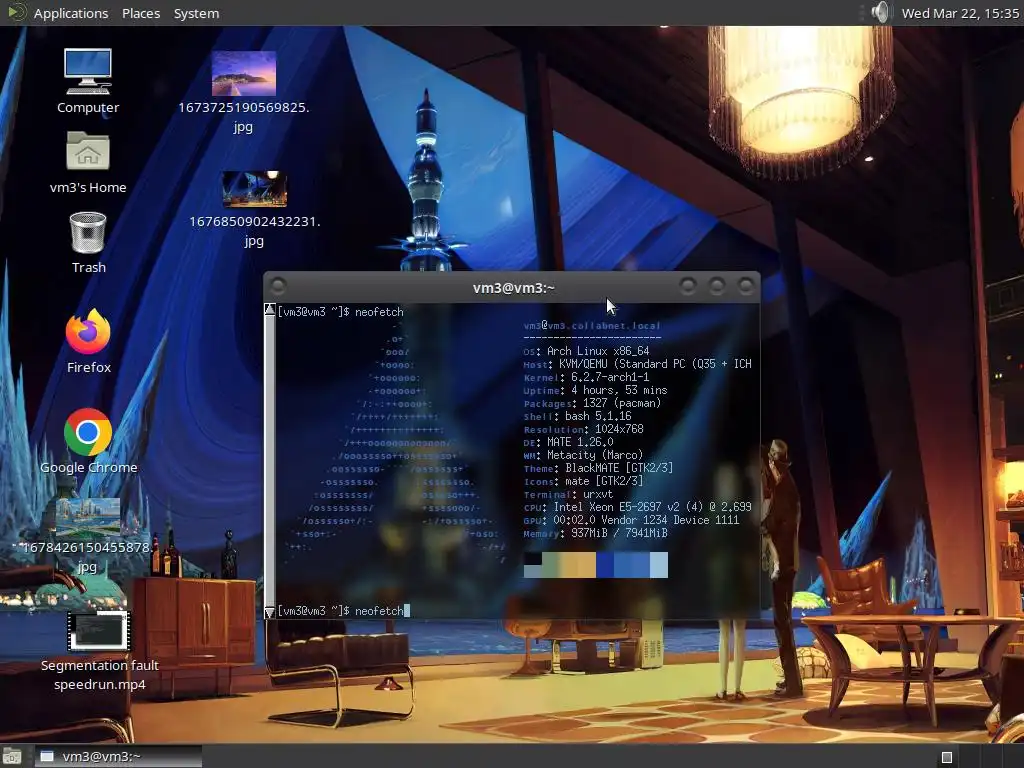Image resolution: width=1024 pixels, height=768 pixels.
Task: Minimize the vm3@vm3:~ terminal window
Action: 688,286
